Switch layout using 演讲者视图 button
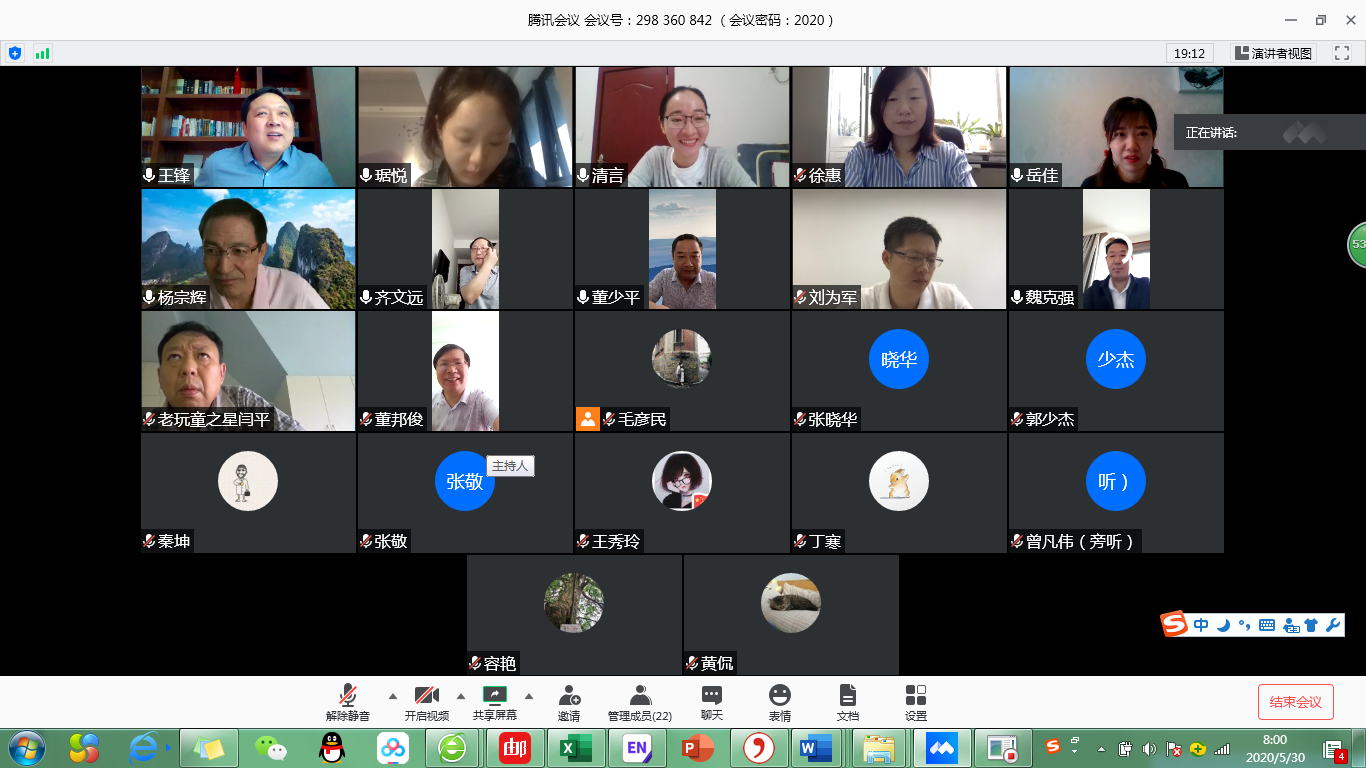The width and height of the screenshot is (1366, 768). [1273, 53]
